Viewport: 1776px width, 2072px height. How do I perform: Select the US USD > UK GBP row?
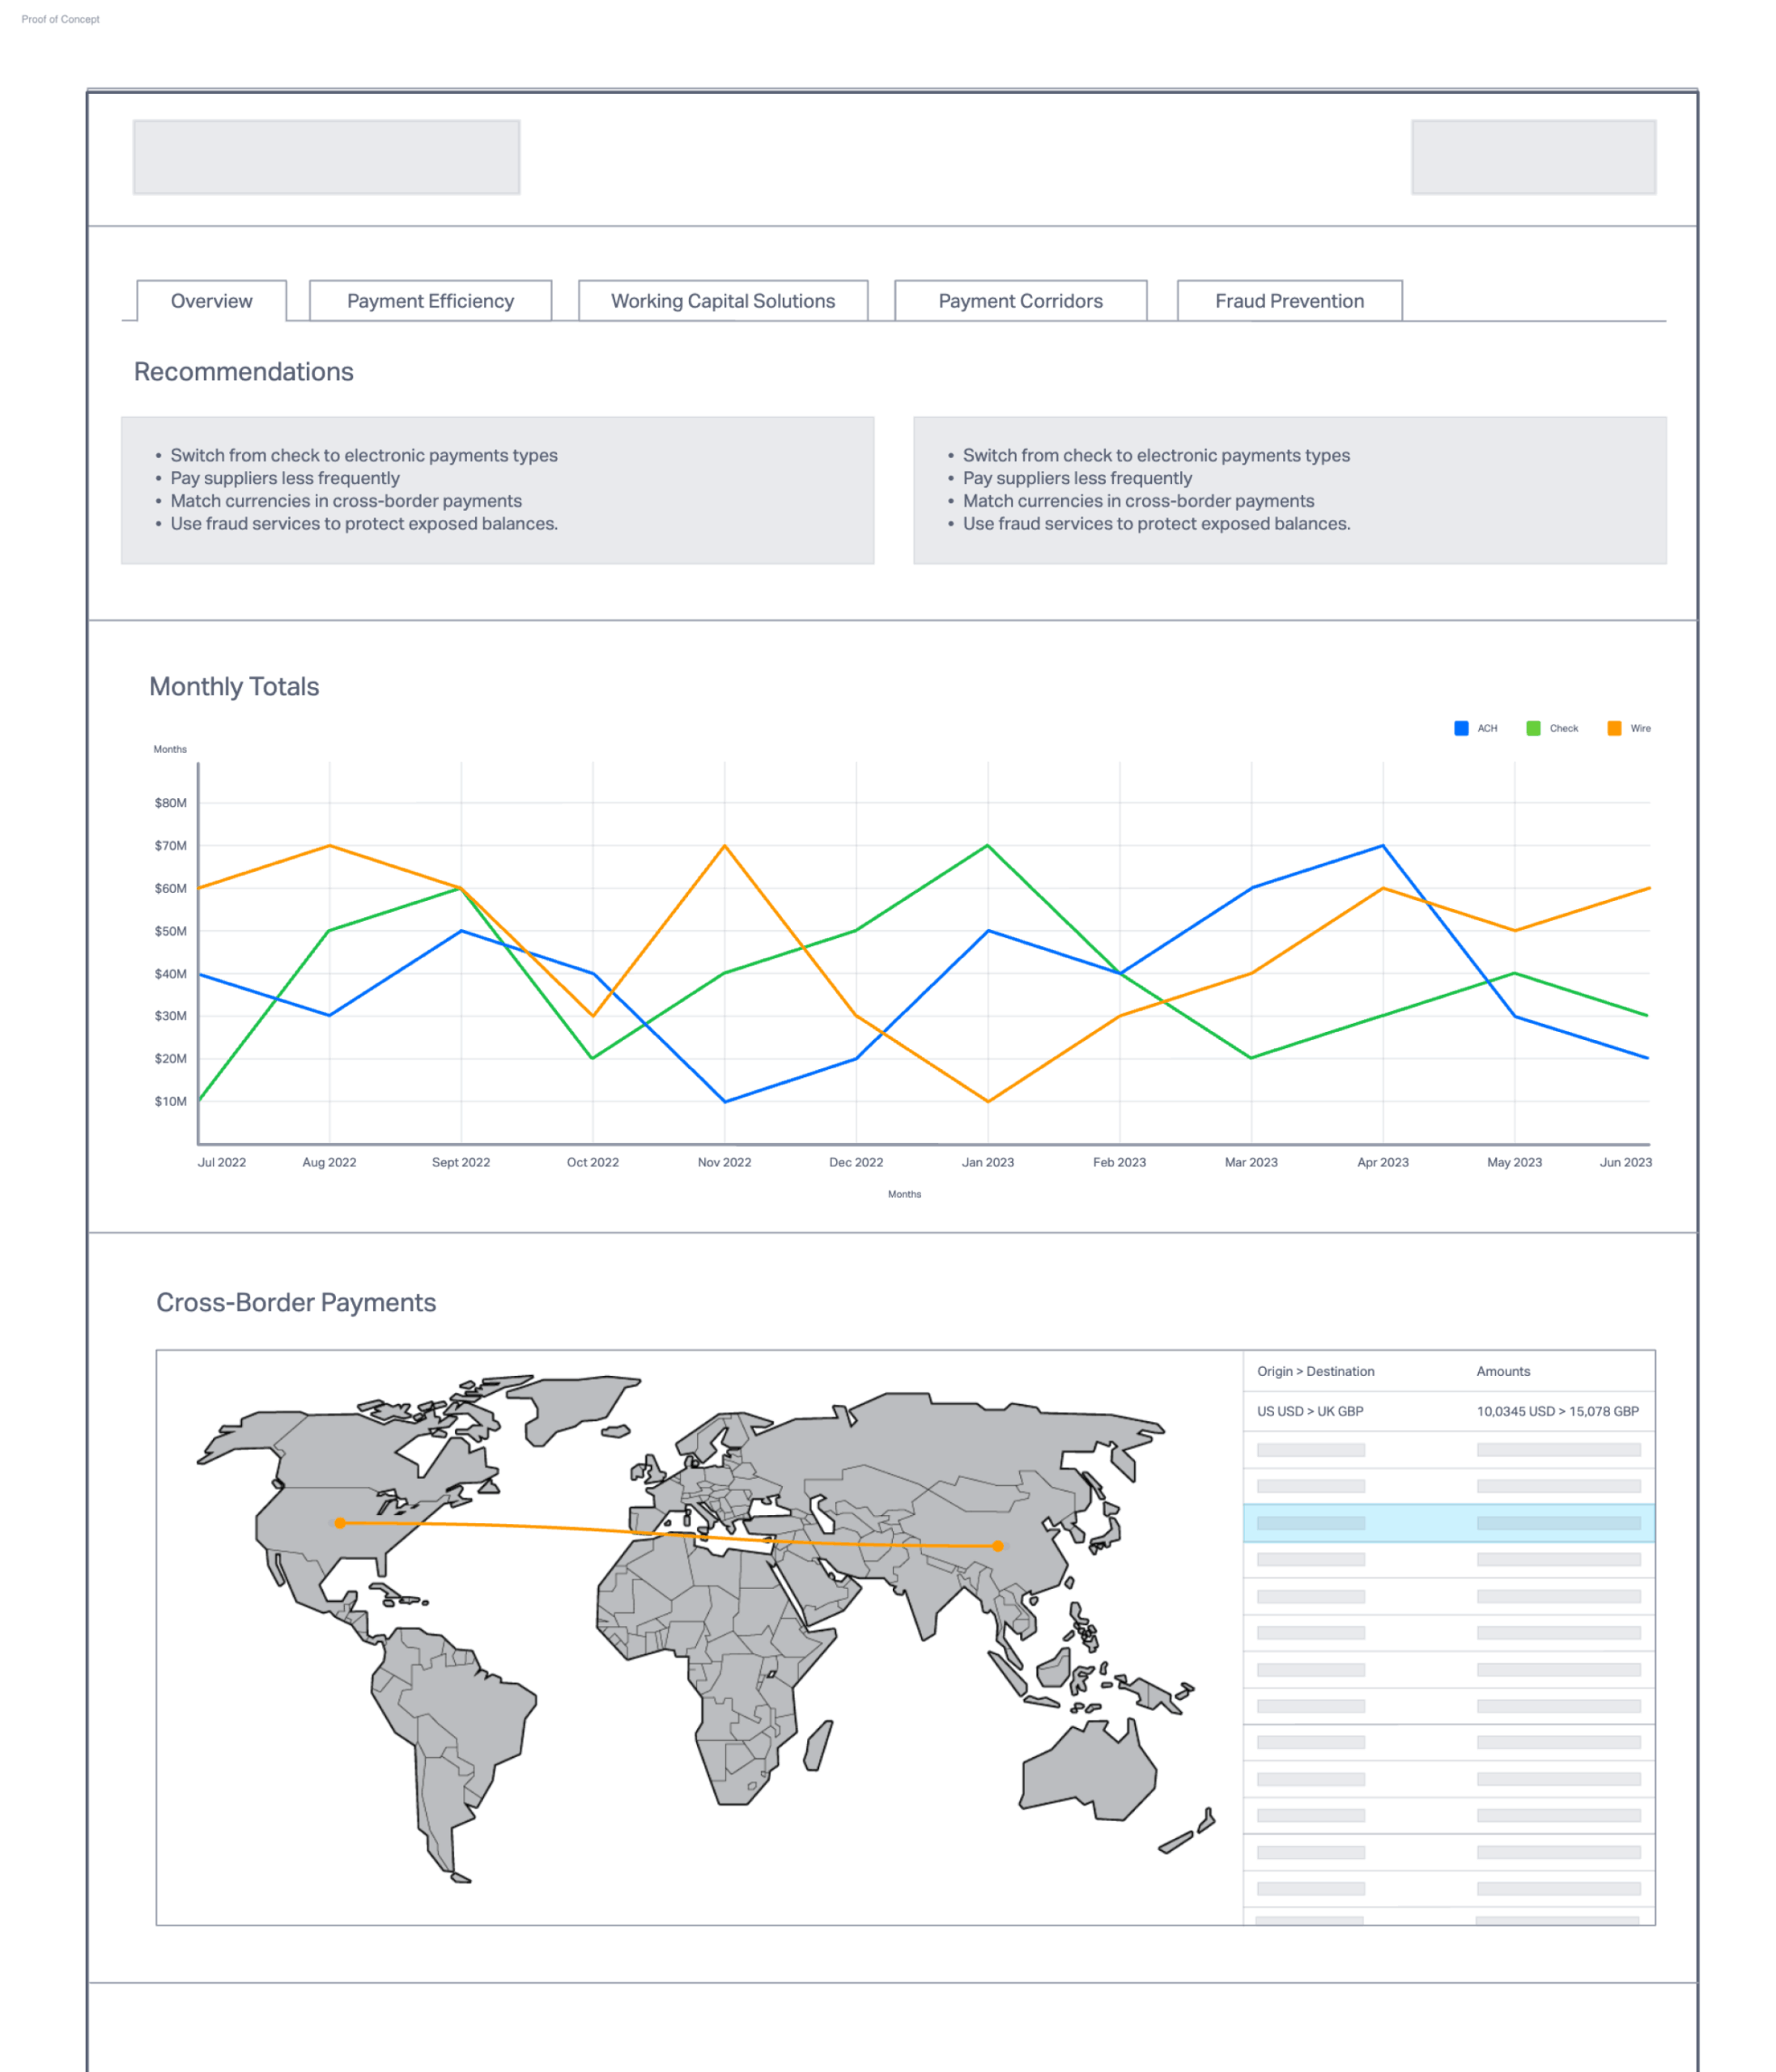click(1447, 1411)
